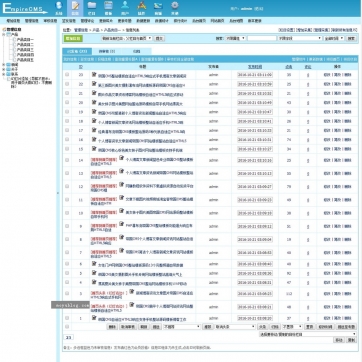Click the green 增加信息 button
Image resolution: width=362 pixels, height=362 pixels.
73,39
